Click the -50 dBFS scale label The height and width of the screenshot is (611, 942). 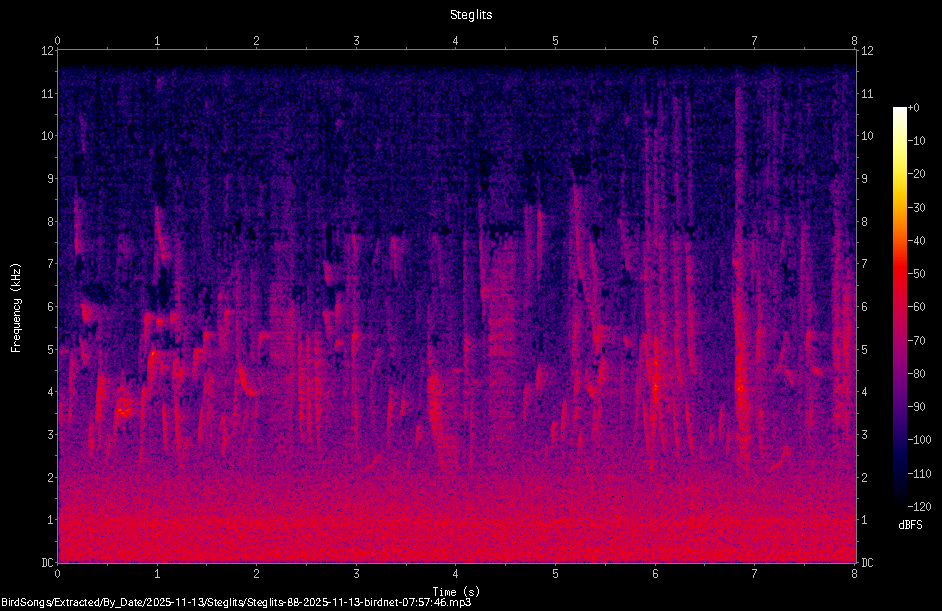[917, 274]
